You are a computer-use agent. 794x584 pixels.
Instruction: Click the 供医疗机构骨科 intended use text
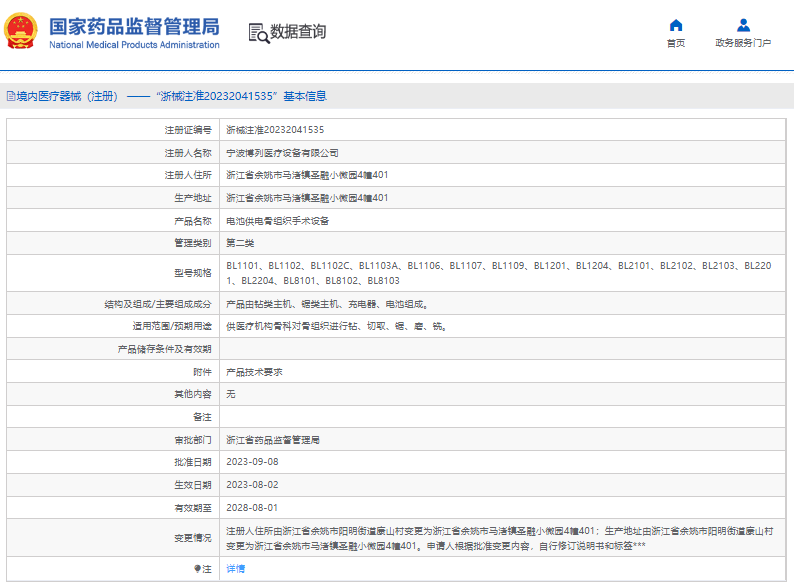tap(336, 327)
